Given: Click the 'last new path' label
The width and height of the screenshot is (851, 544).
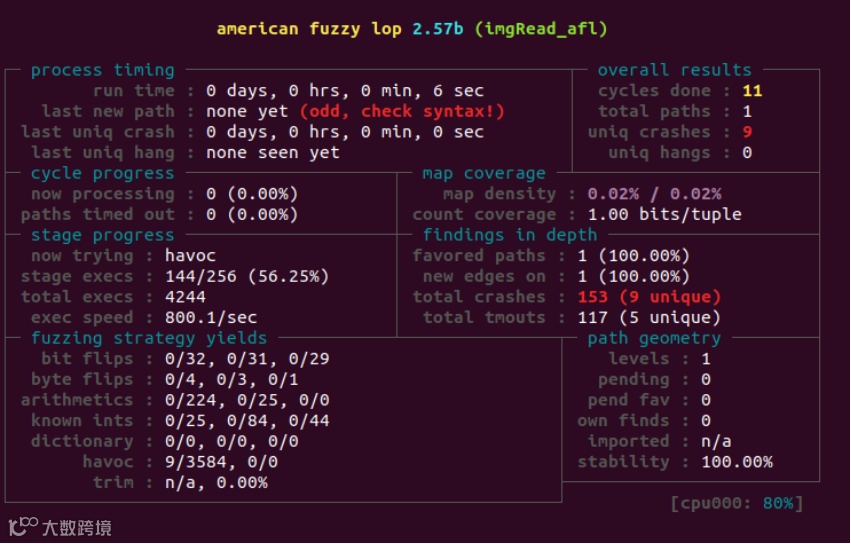Looking at the screenshot, I should 108,111.
